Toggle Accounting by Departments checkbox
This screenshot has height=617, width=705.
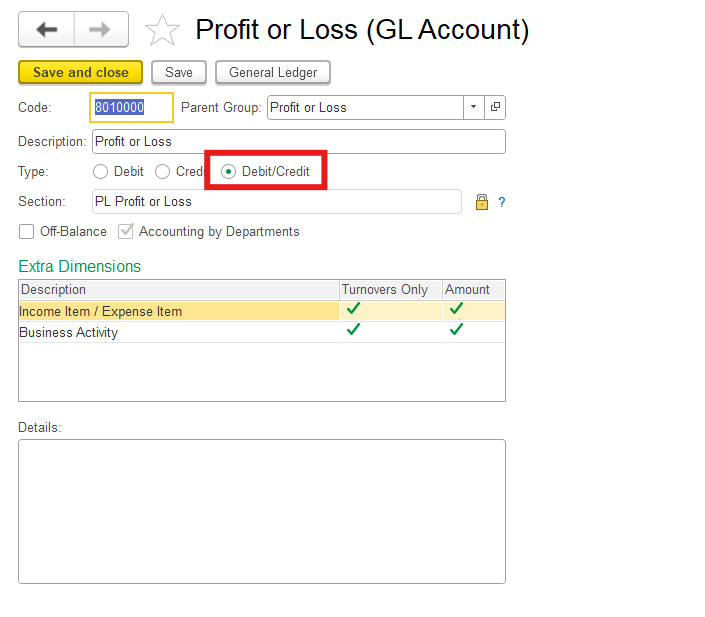[x=126, y=232]
